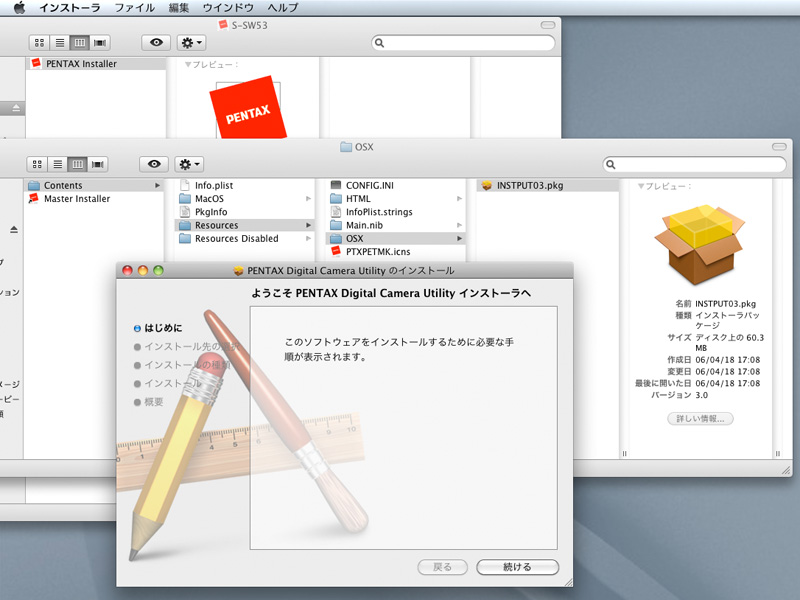Open the action gear menu in OSX window

[x=189, y=164]
